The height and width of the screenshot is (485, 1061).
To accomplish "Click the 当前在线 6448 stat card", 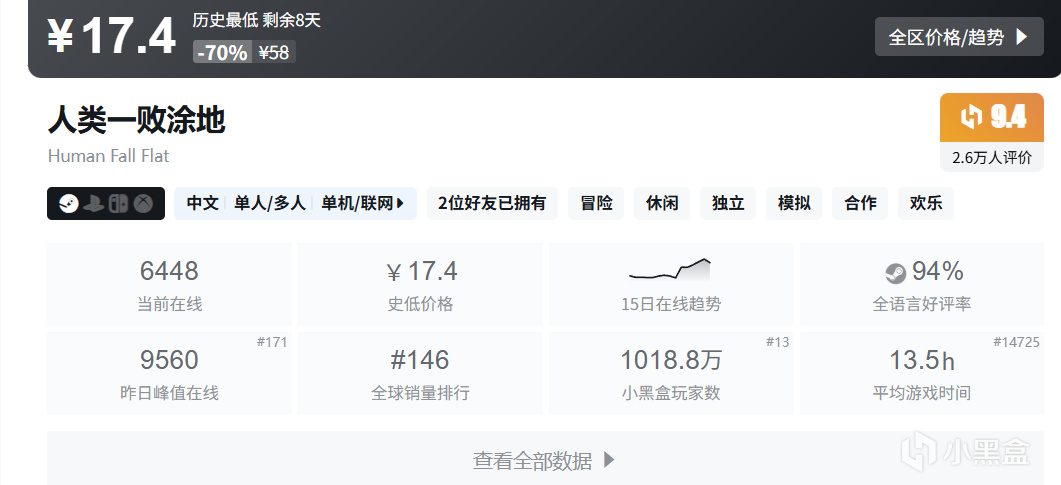I will pos(169,285).
